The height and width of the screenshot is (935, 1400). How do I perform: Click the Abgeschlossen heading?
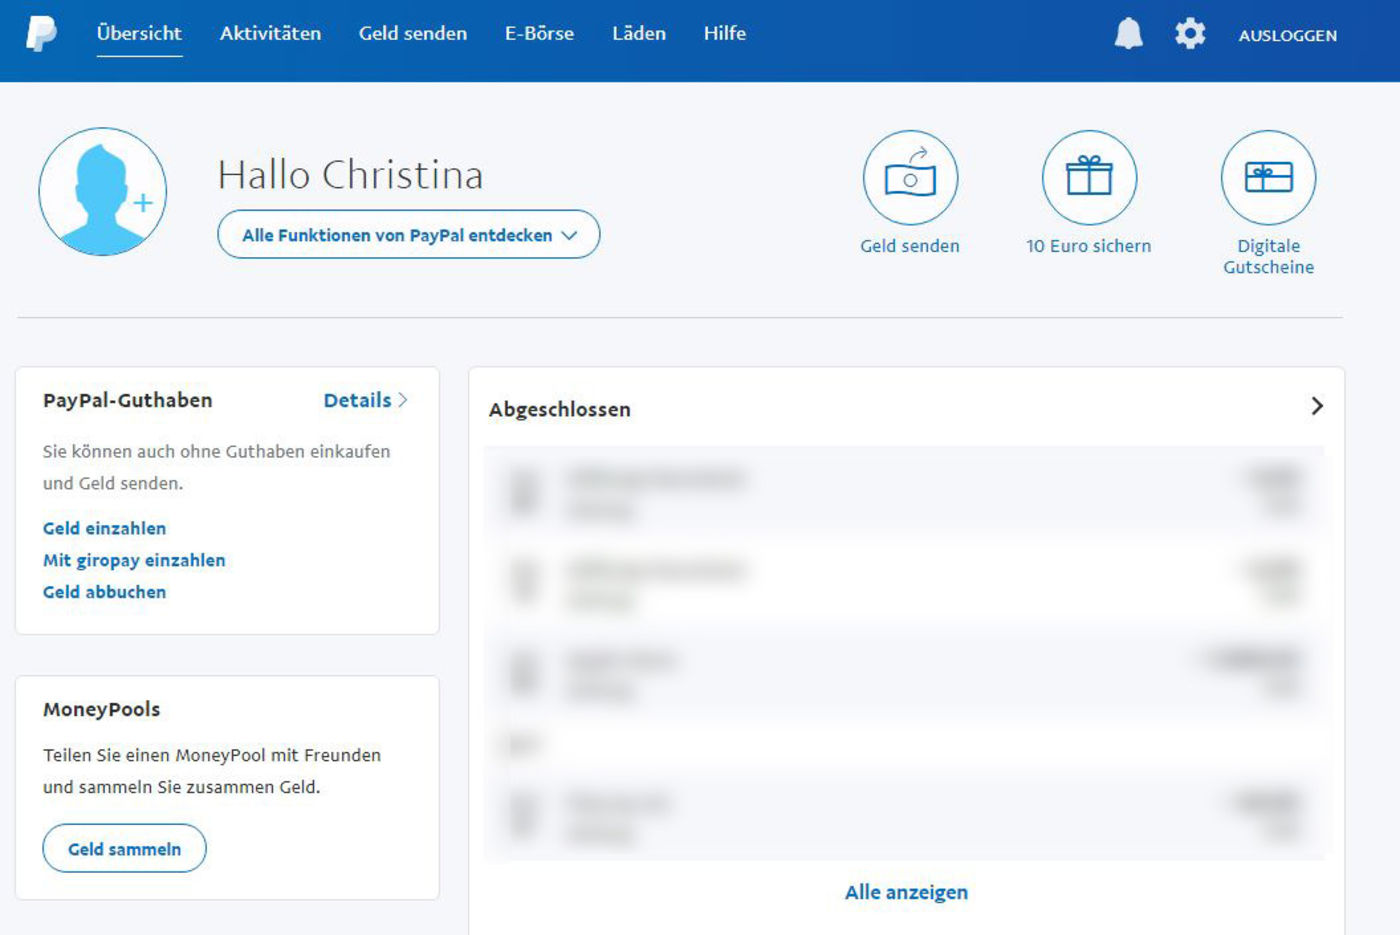[x=560, y=409]
